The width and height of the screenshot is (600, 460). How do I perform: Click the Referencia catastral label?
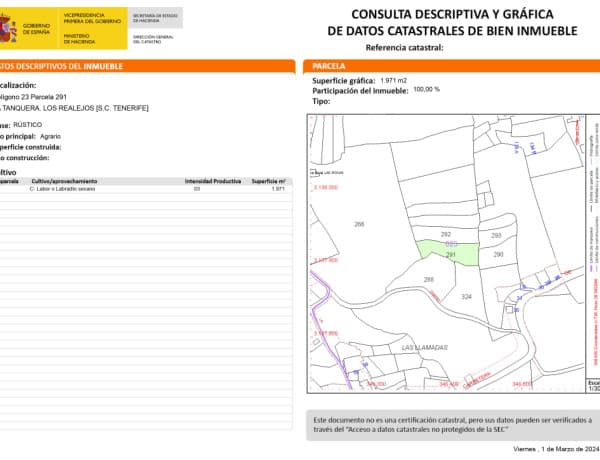point(404,48)
